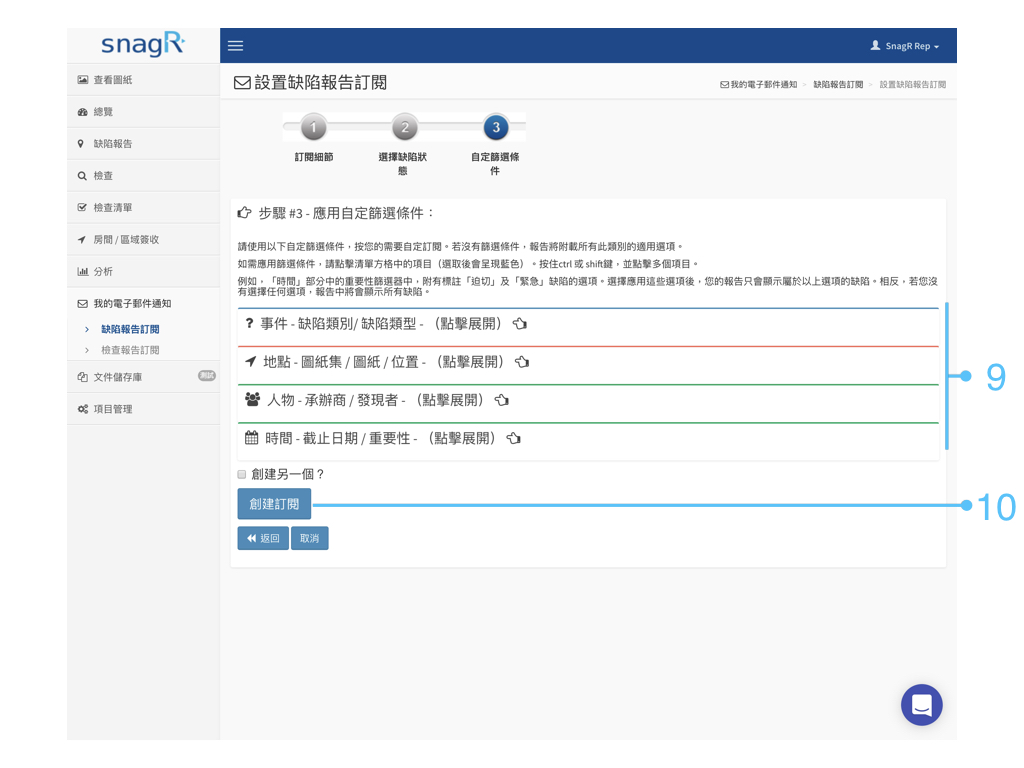1024x768 pixels.
Task: Click the picture icon next to 查看圖紙
Action: coord(82,80)
